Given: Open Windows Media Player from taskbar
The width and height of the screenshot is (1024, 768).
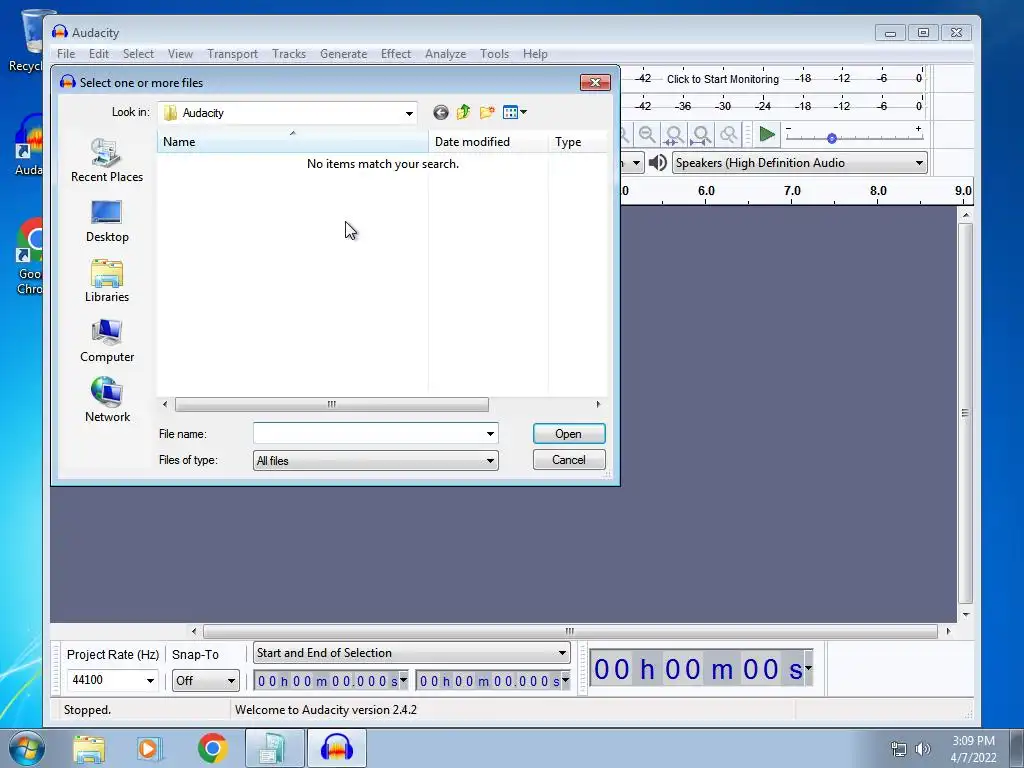Looking at the screenshot, I should tap(150, 748).
